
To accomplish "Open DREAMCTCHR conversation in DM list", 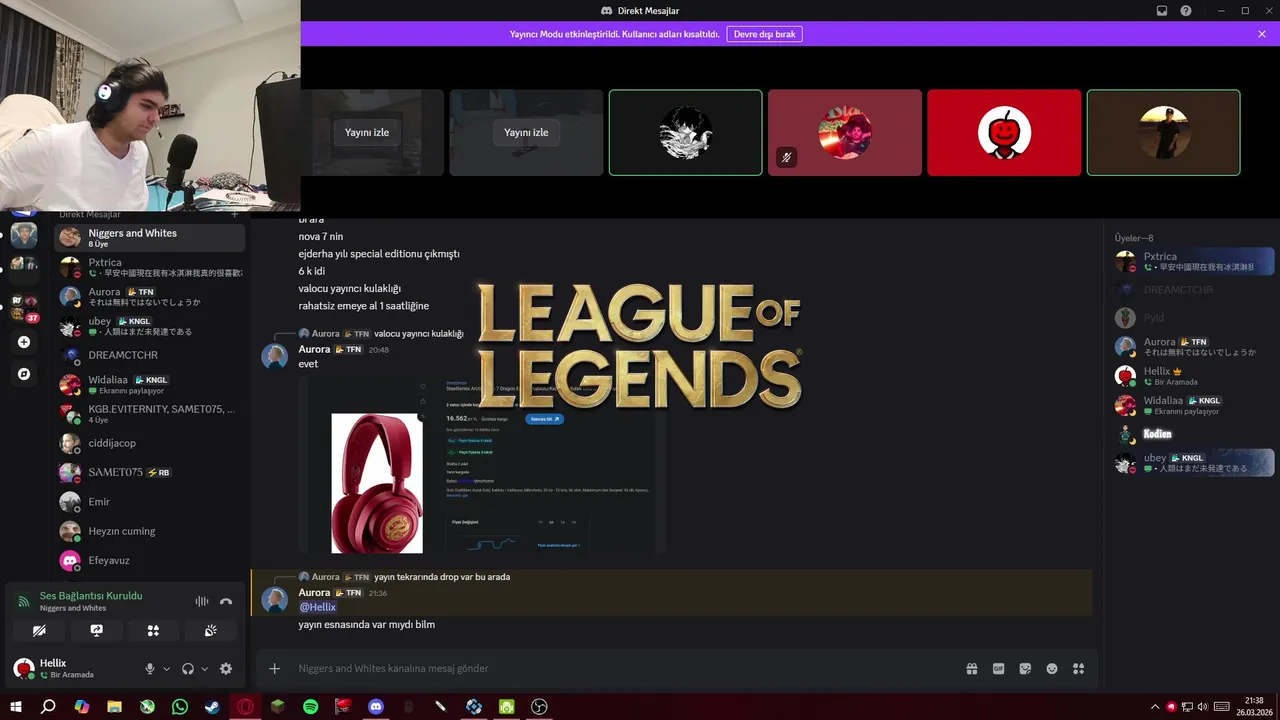I will pos(150,355).
